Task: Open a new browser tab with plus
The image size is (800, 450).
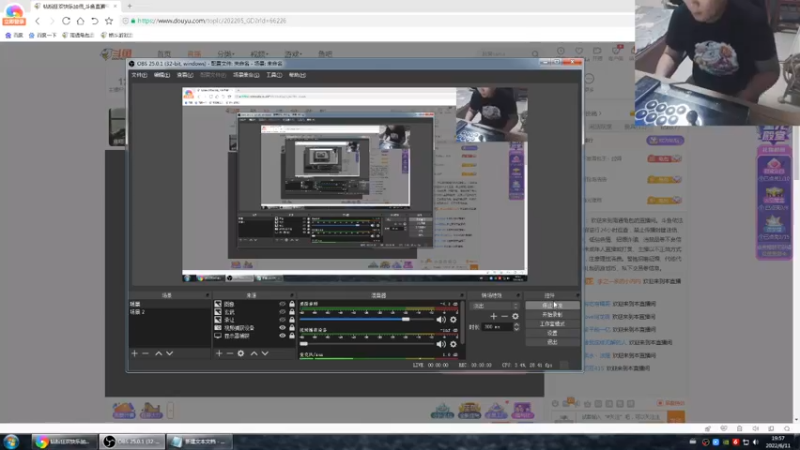Action: coord(130,6)
